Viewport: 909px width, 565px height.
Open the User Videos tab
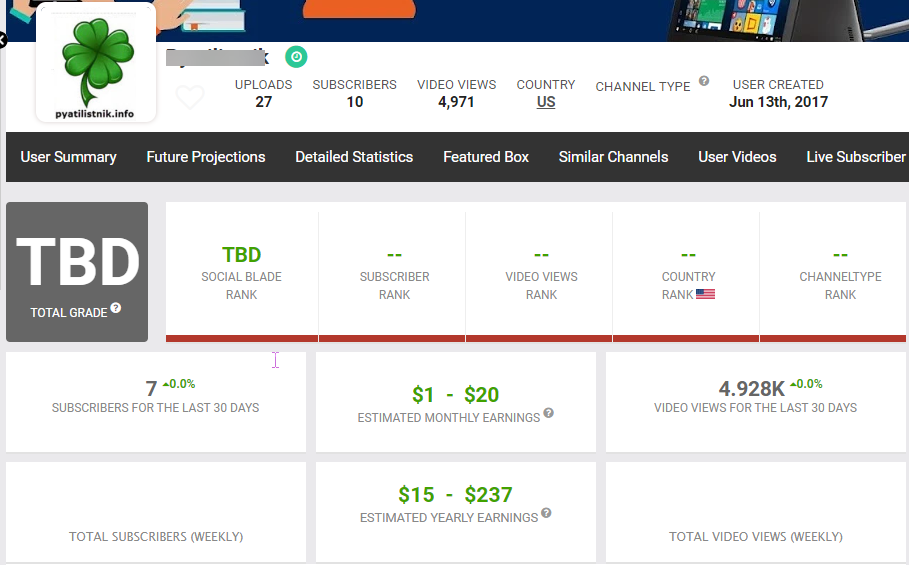(x=737, y=157)
